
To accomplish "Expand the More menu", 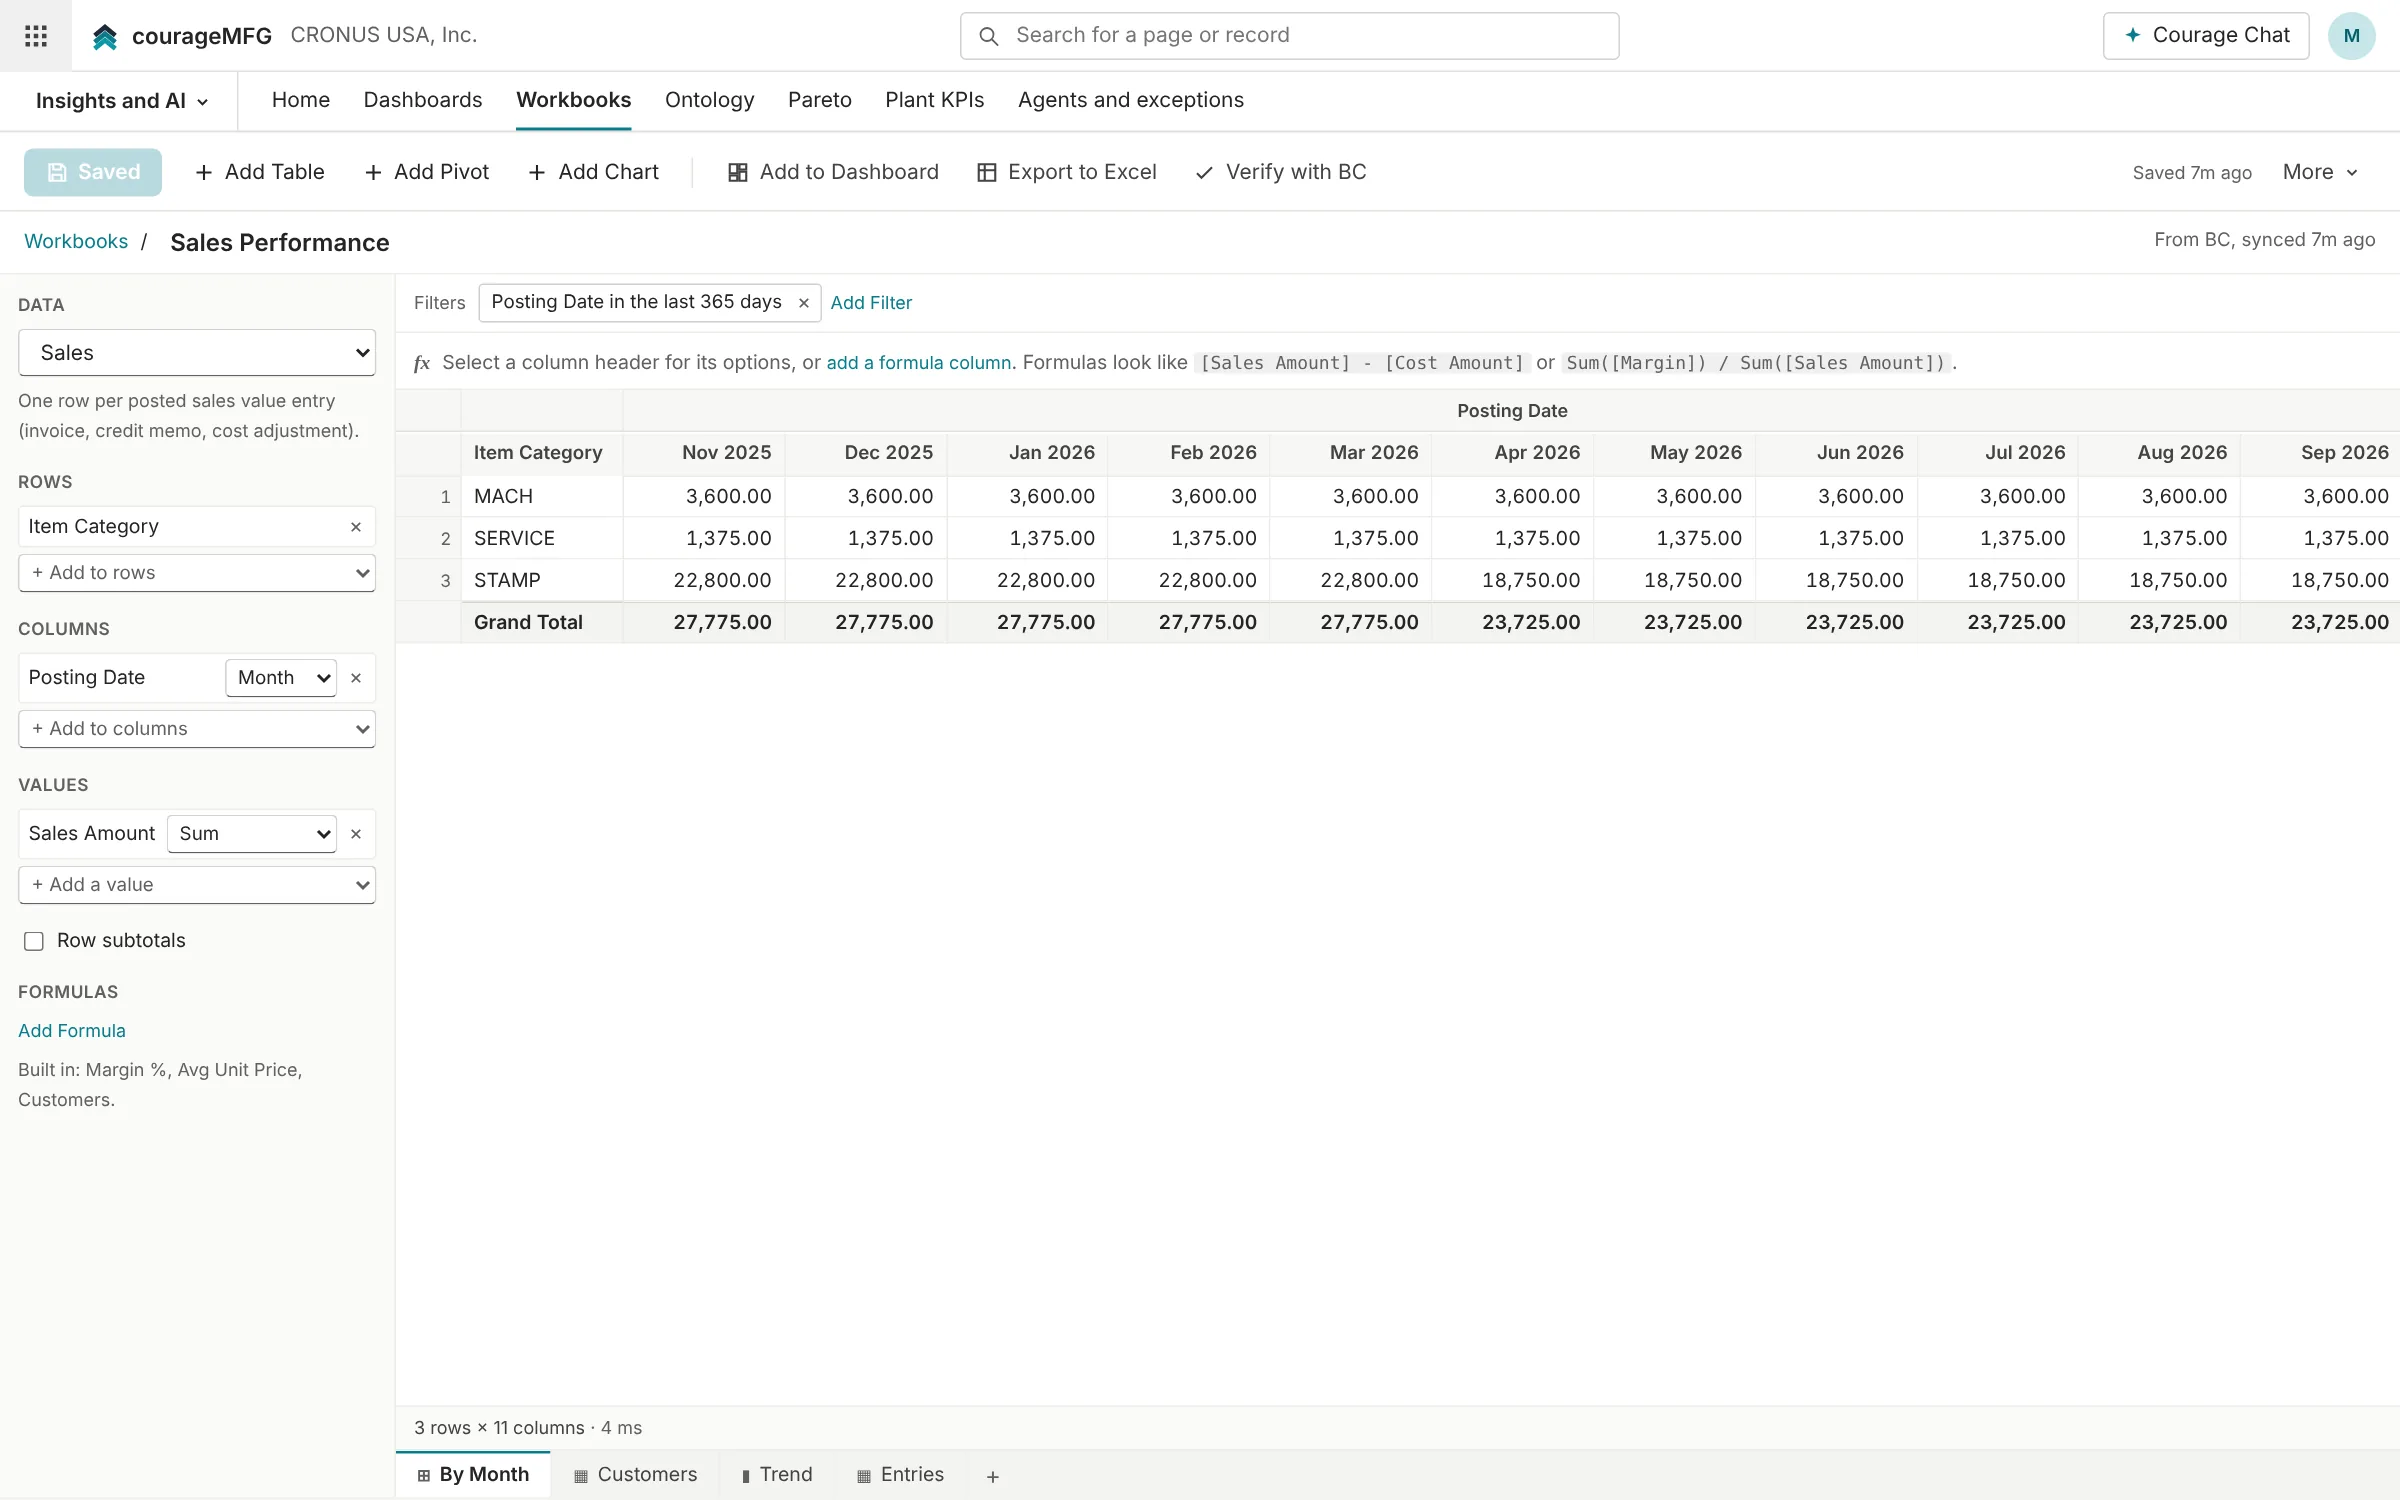I will (x=2320, y=172).
